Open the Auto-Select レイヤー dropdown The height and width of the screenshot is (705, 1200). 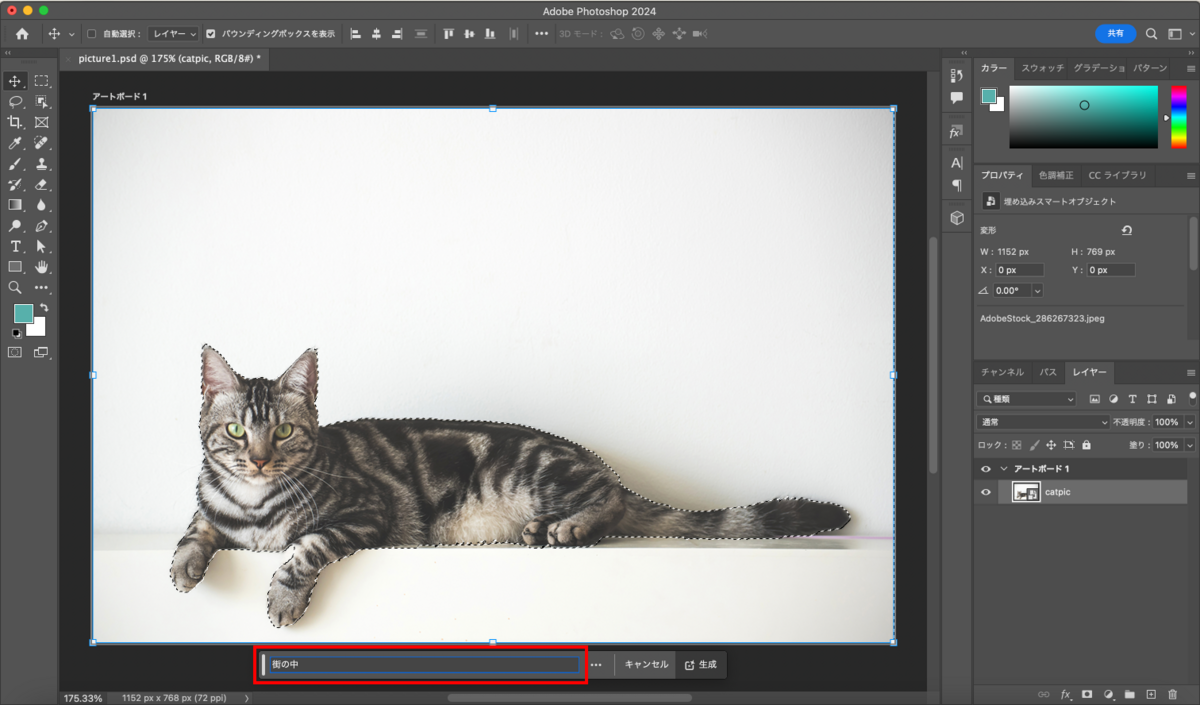point(173,33)
